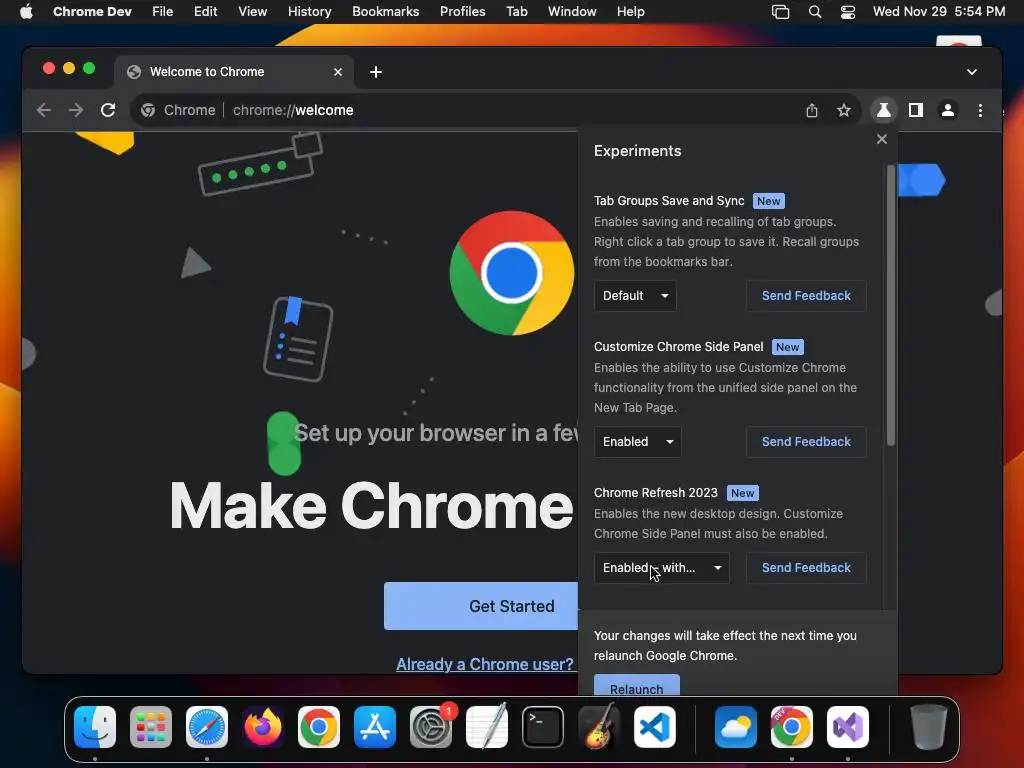Close the Experiments panel

click(882, 139)
